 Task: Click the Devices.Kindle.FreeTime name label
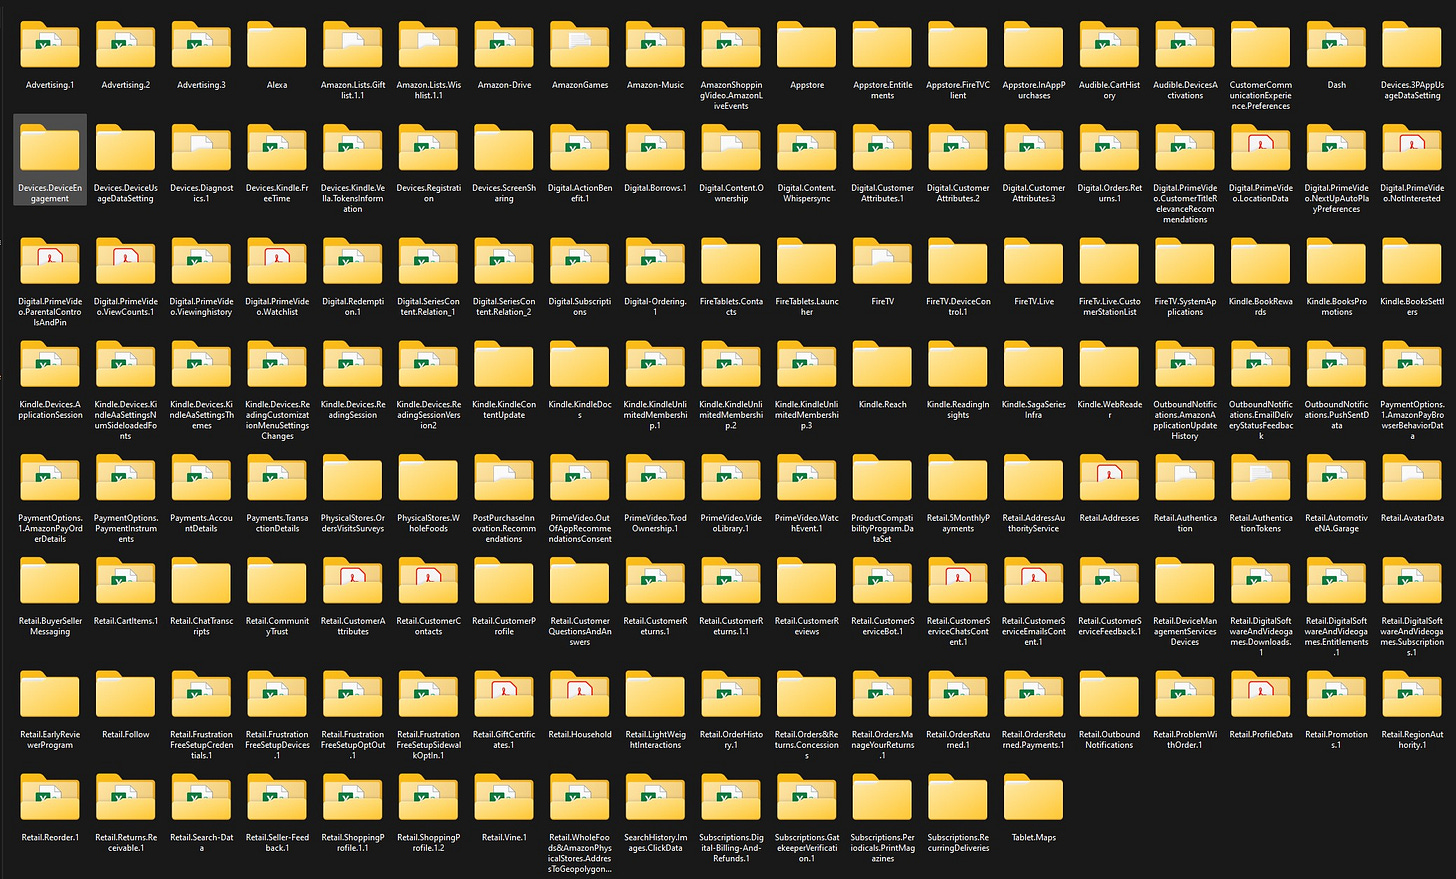pos(277,193)
